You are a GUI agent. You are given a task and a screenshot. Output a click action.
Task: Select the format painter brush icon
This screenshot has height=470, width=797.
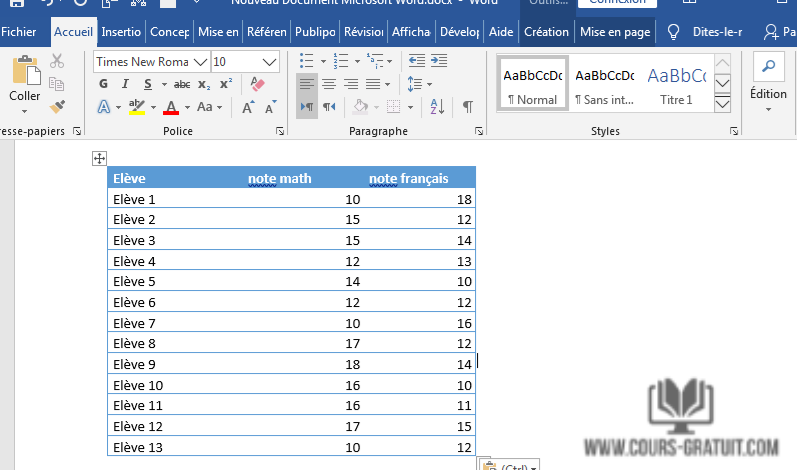57,106
